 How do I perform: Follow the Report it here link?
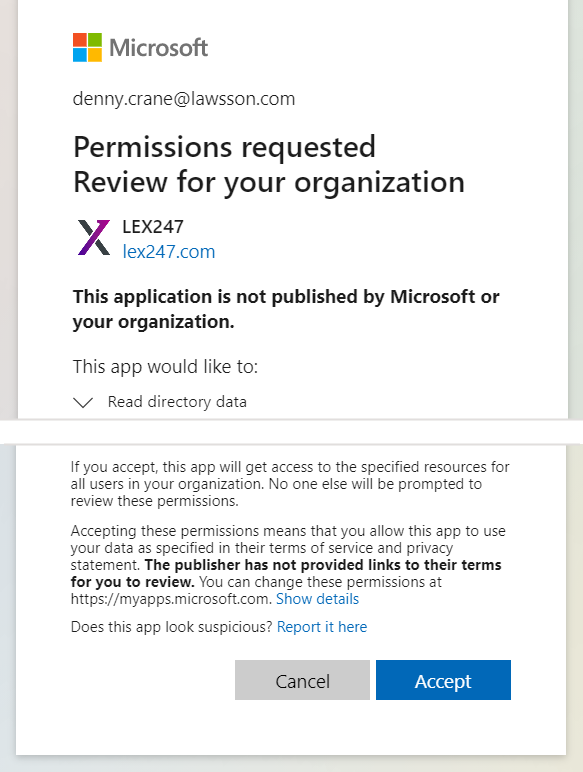click(322, 627)
